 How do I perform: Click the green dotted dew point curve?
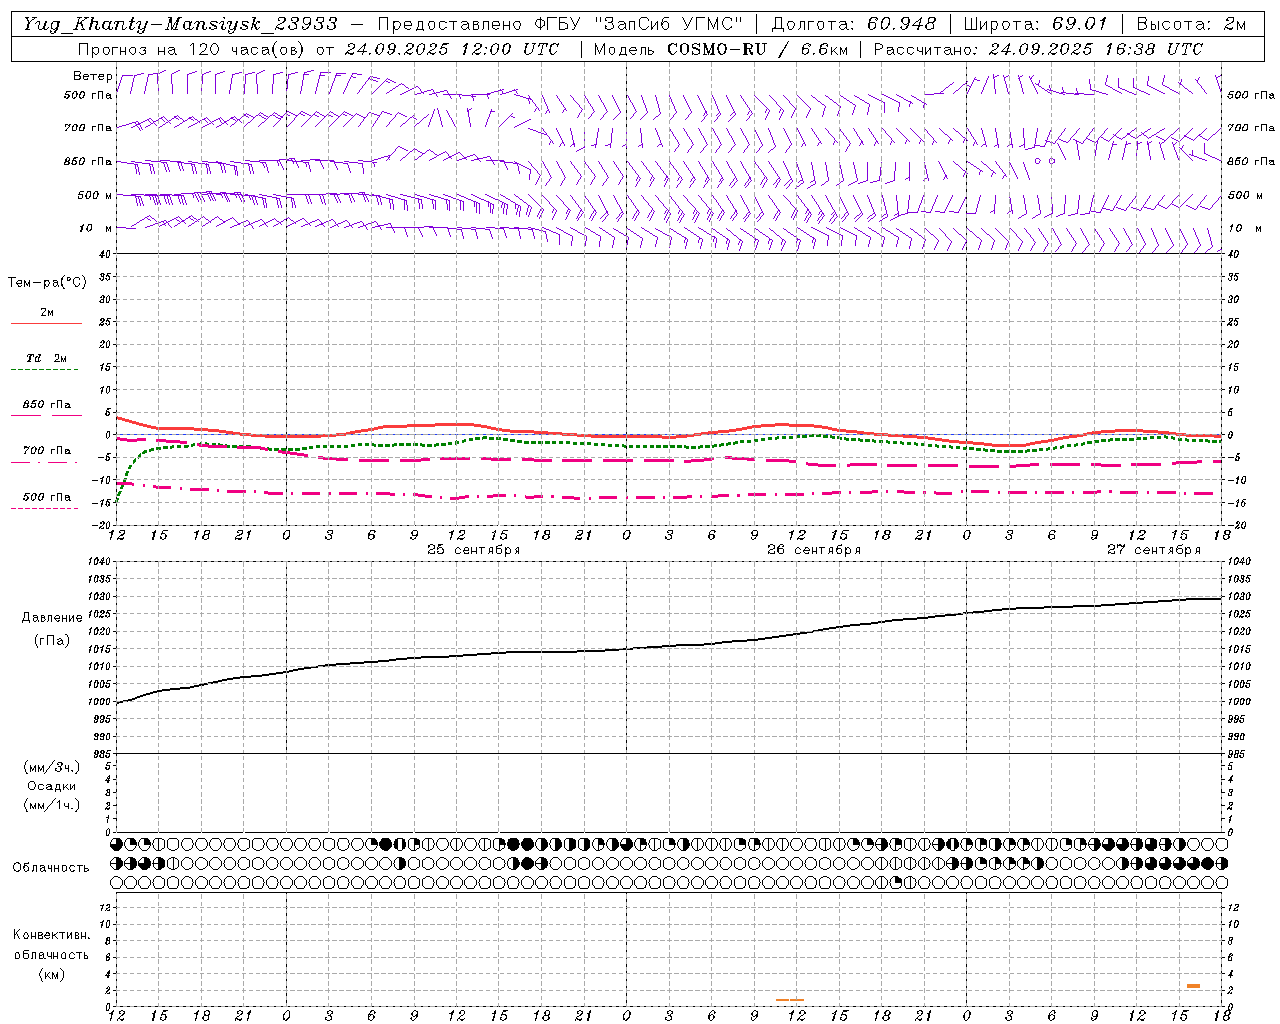pos(670,446)
